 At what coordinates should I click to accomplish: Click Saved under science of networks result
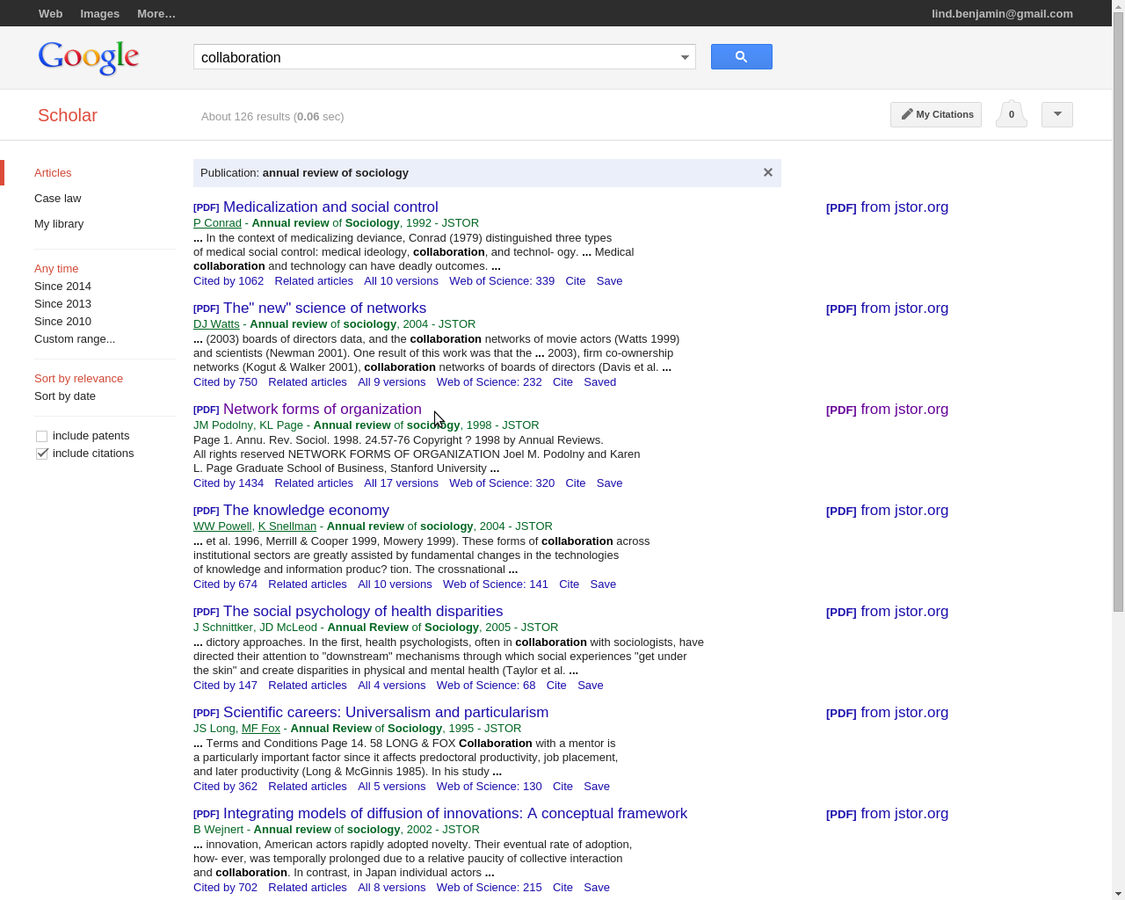click(600, 383)
